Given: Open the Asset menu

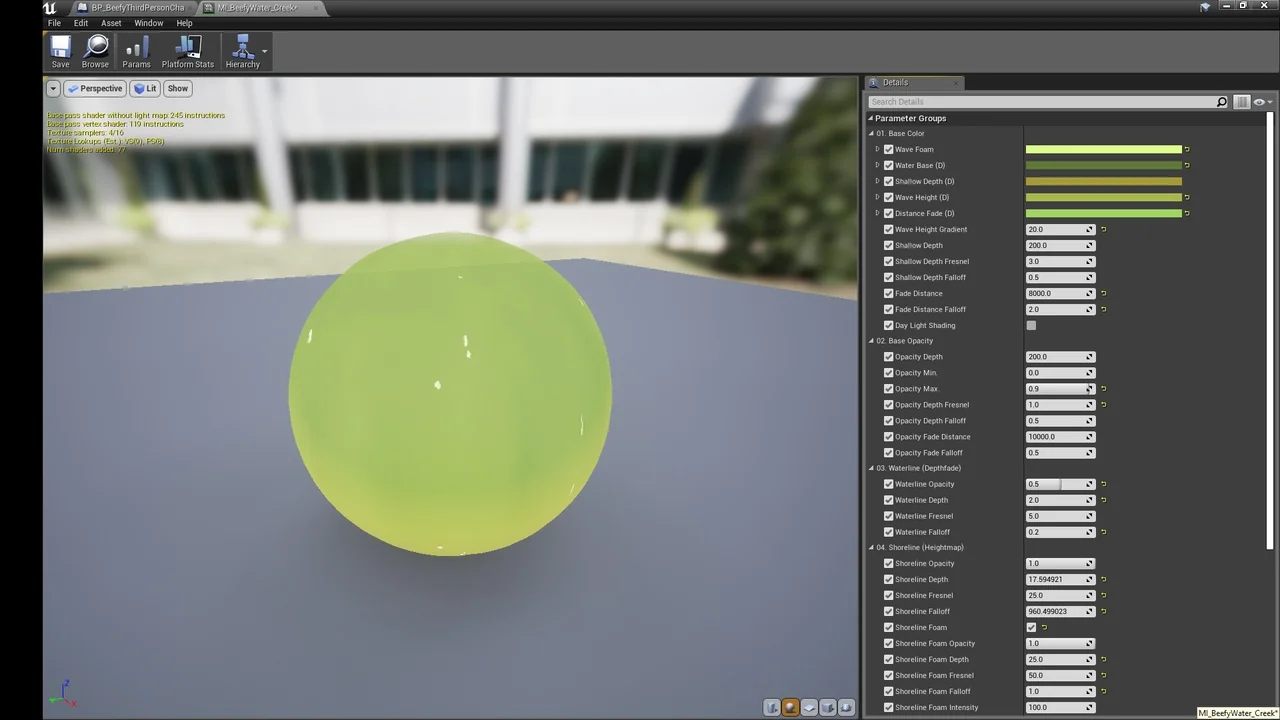Looking at the screenshot, I should tap(111, 23).
